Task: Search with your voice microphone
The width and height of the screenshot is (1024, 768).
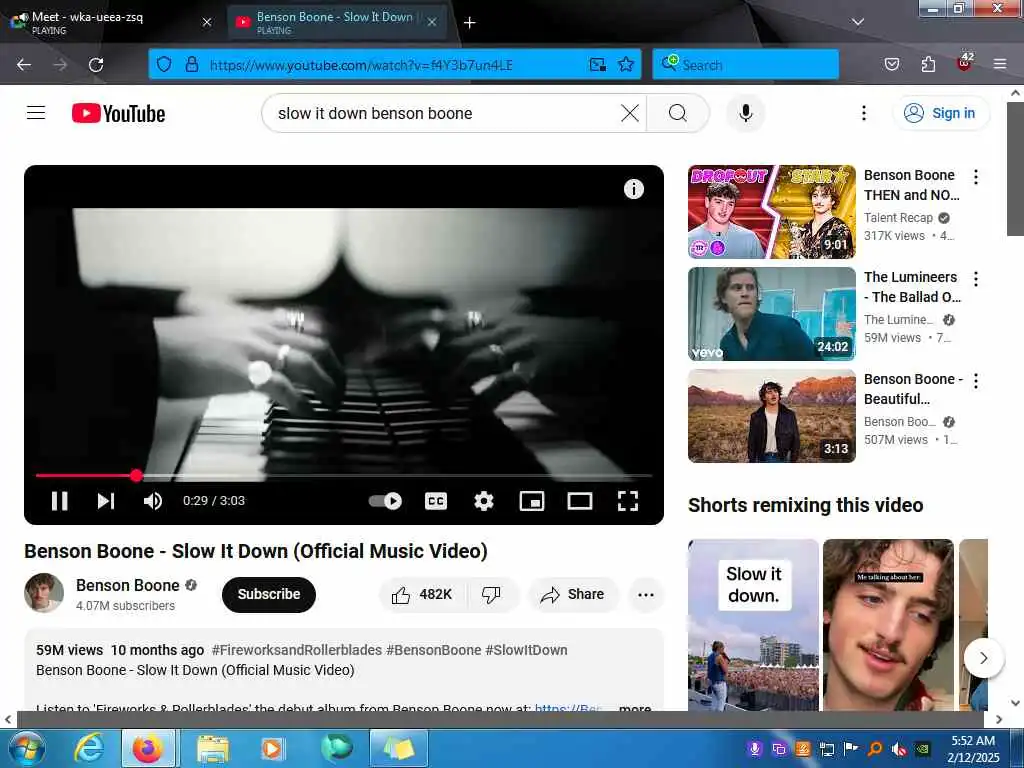Action: click(x=745, y=113)
